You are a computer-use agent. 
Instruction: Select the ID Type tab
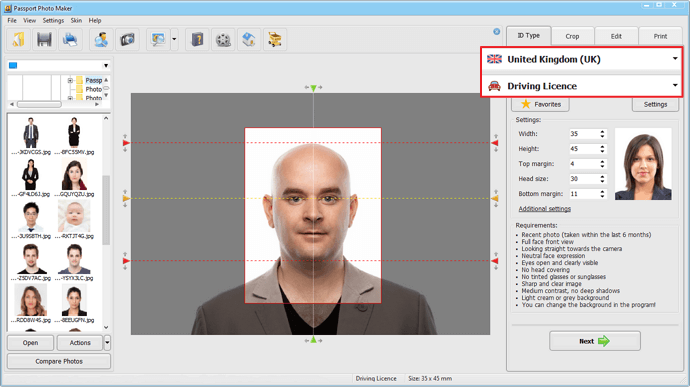(x=529, y=35)
